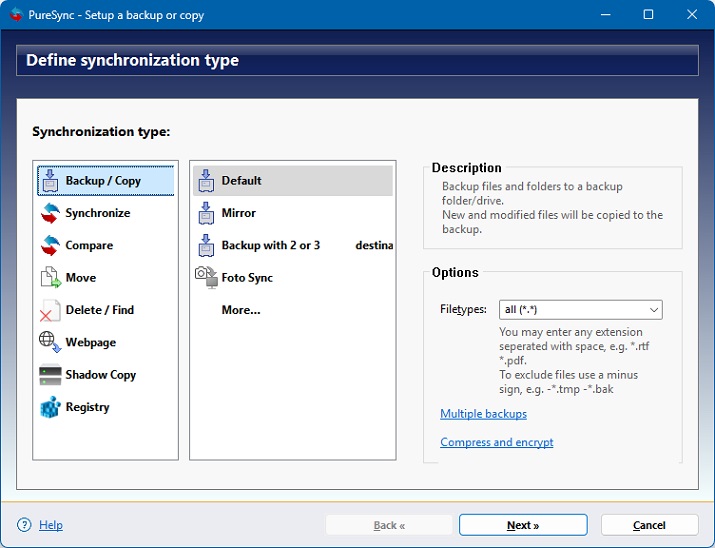Open the Multiple backups link
The image size is (715, 548).
click(483, 414)
